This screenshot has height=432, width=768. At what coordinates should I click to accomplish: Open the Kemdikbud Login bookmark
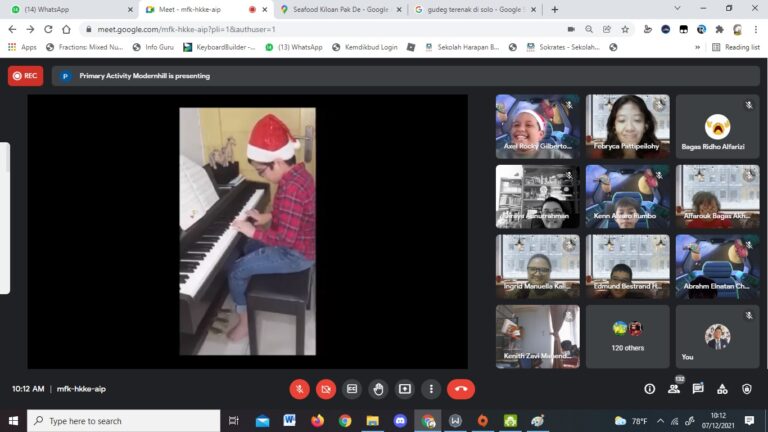[365, 47]
